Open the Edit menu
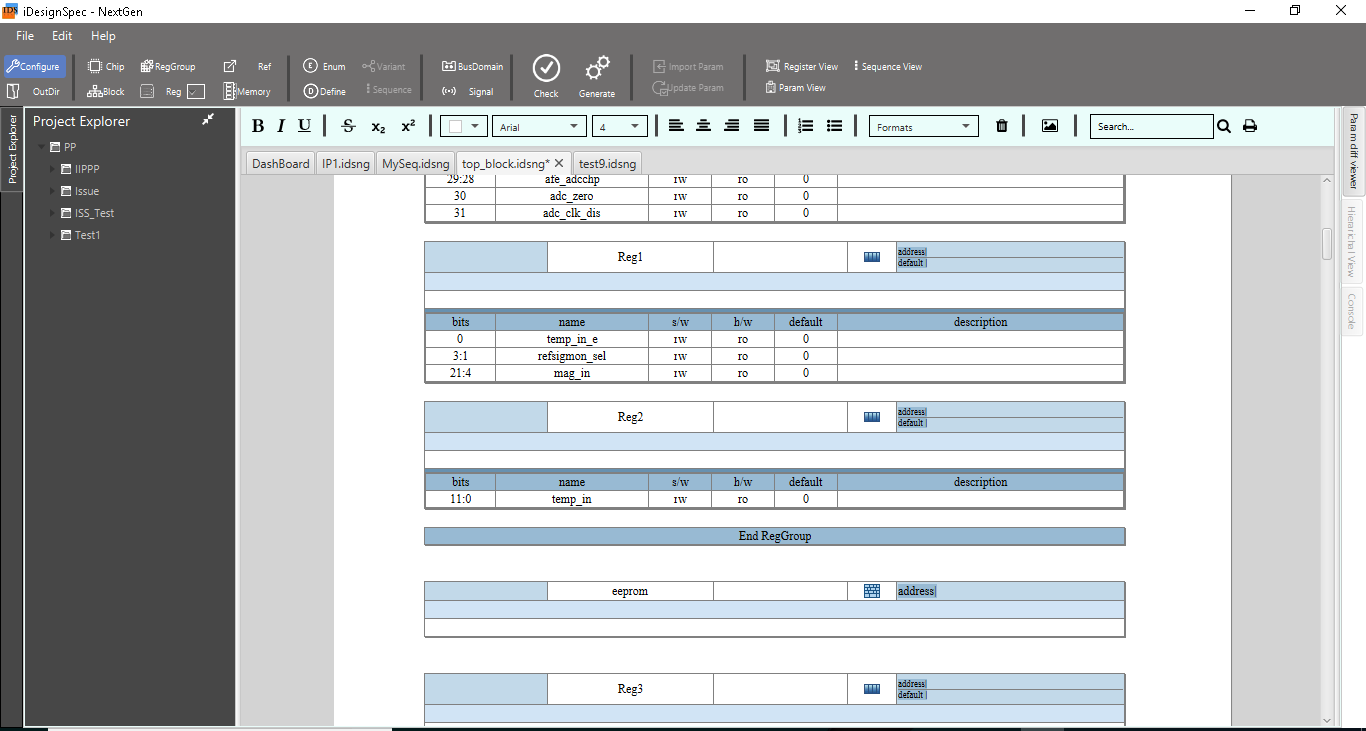Screen dimensions: 1366x731 tap(62, 36)
